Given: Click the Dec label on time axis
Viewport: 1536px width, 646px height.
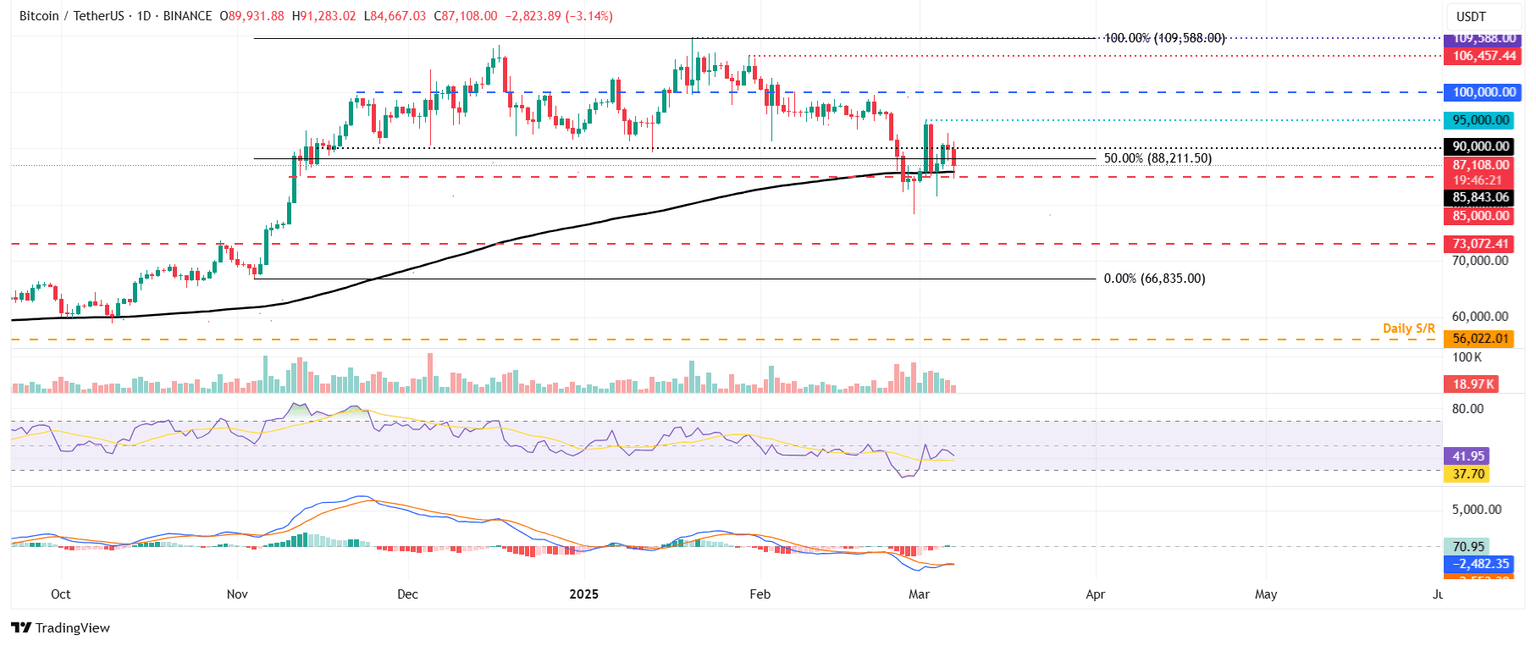Looking at the screenshot, I should click(408, 593).
